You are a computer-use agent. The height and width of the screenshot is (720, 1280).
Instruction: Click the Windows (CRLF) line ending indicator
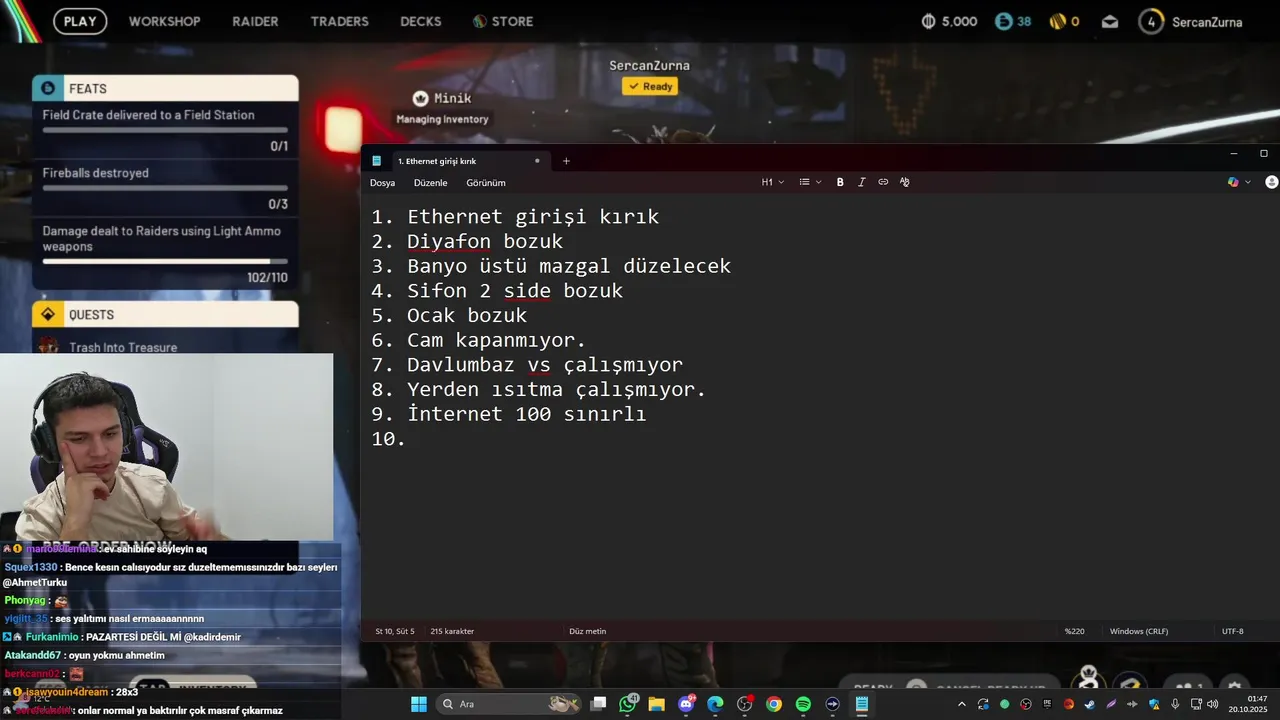(x=1139, y=631)
